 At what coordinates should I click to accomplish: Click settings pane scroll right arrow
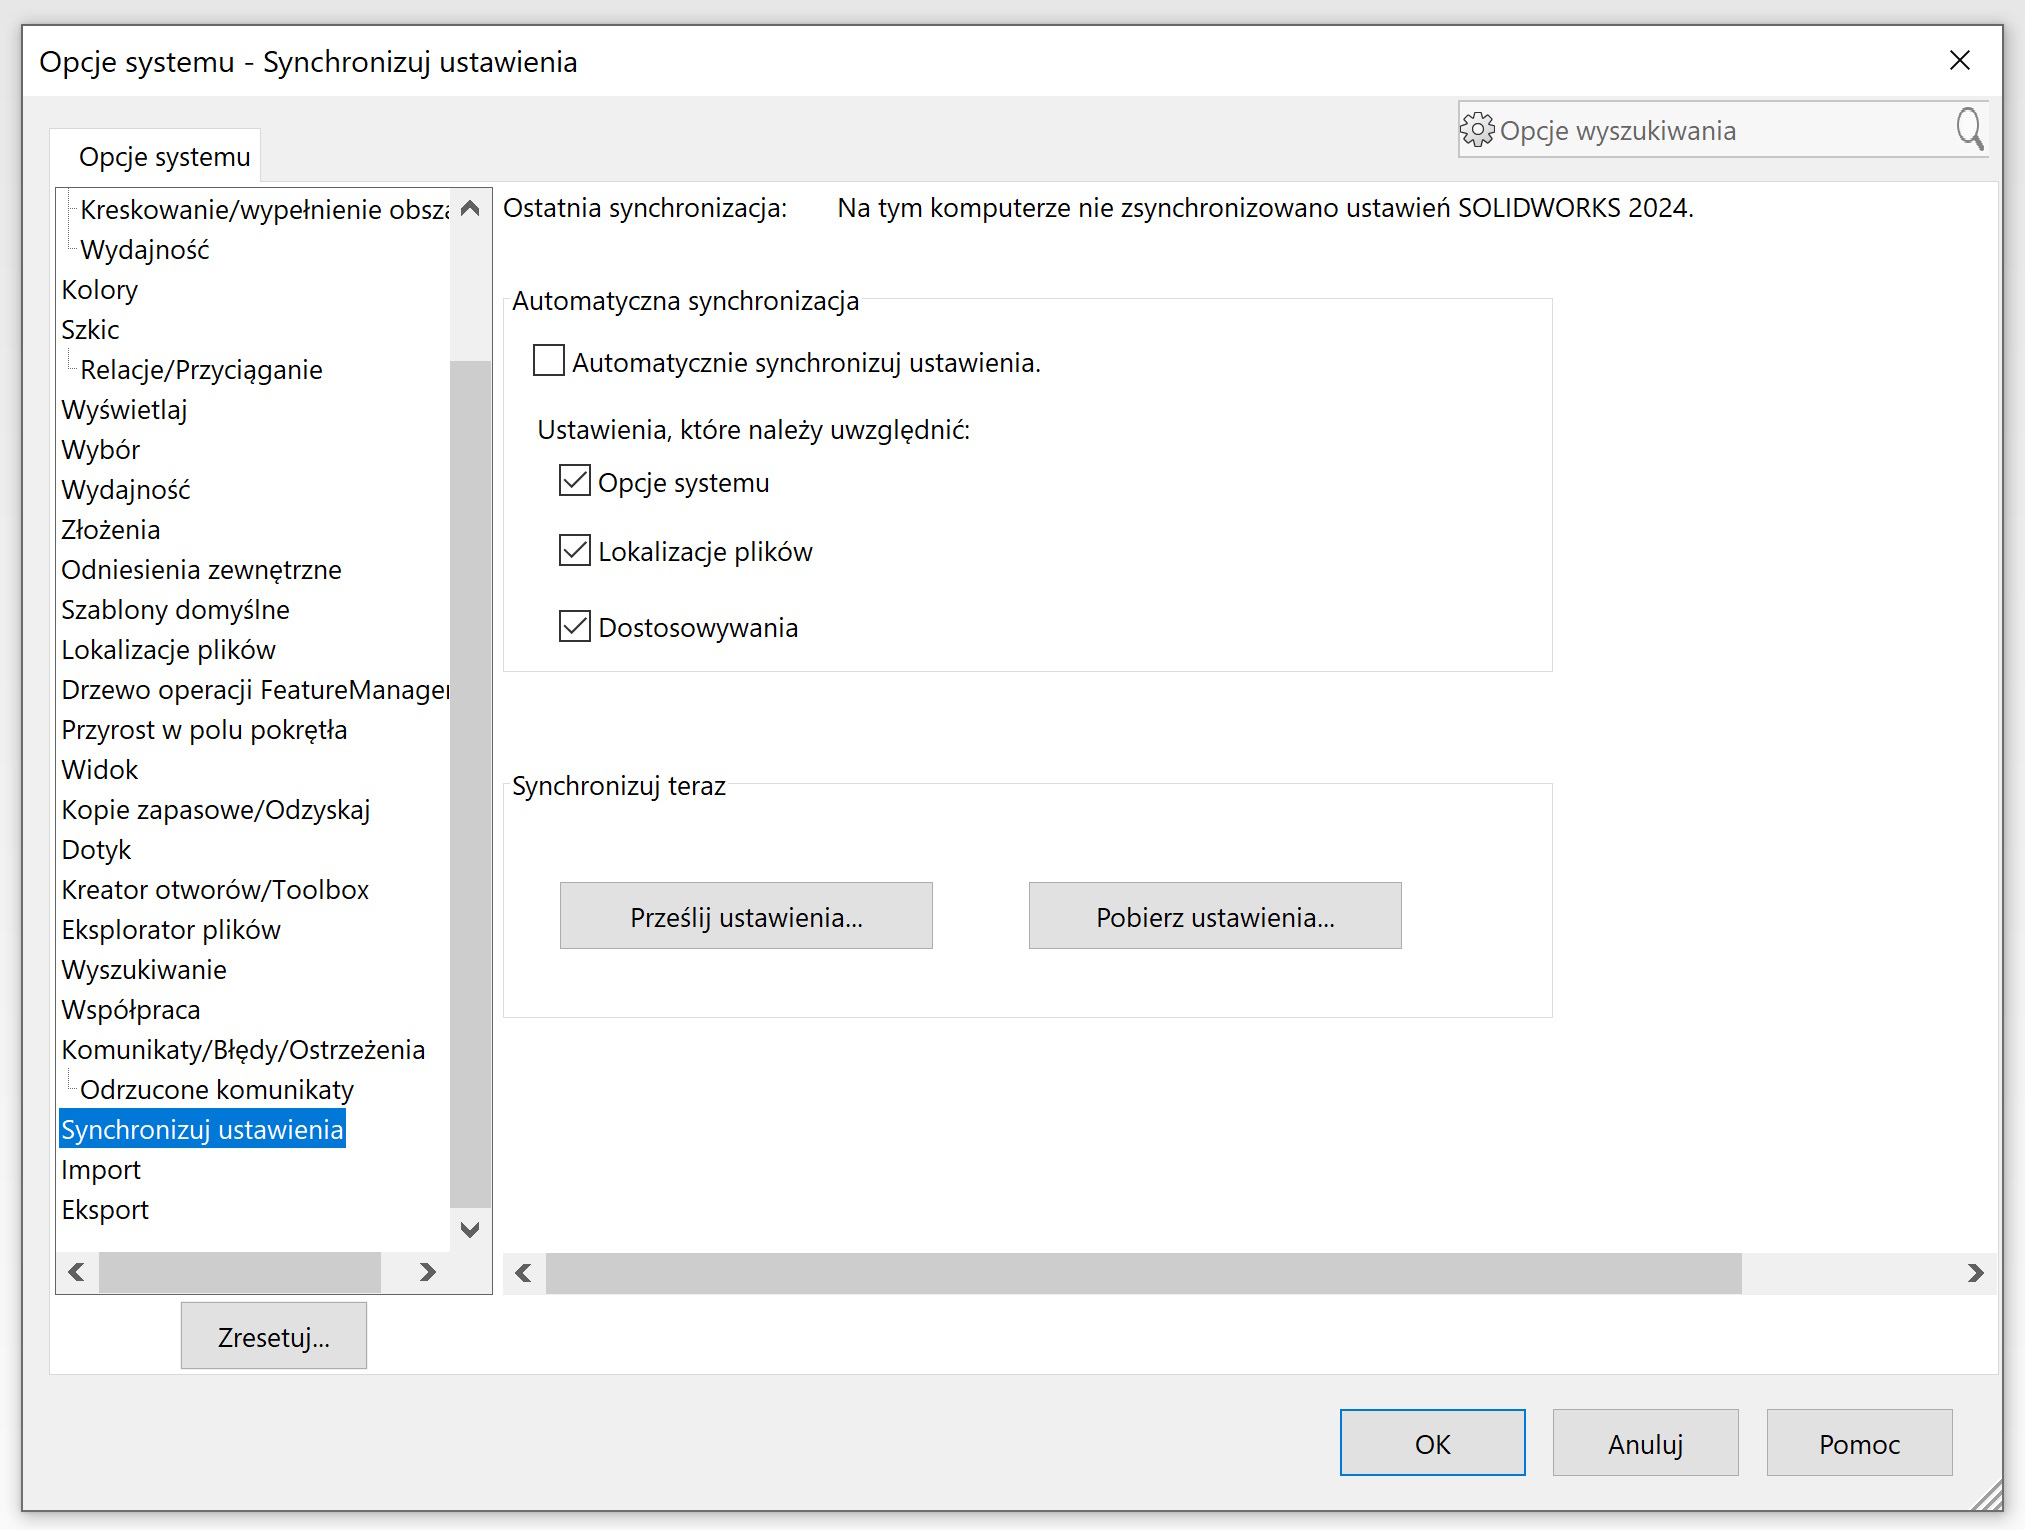click(x=1975, y=1273)
